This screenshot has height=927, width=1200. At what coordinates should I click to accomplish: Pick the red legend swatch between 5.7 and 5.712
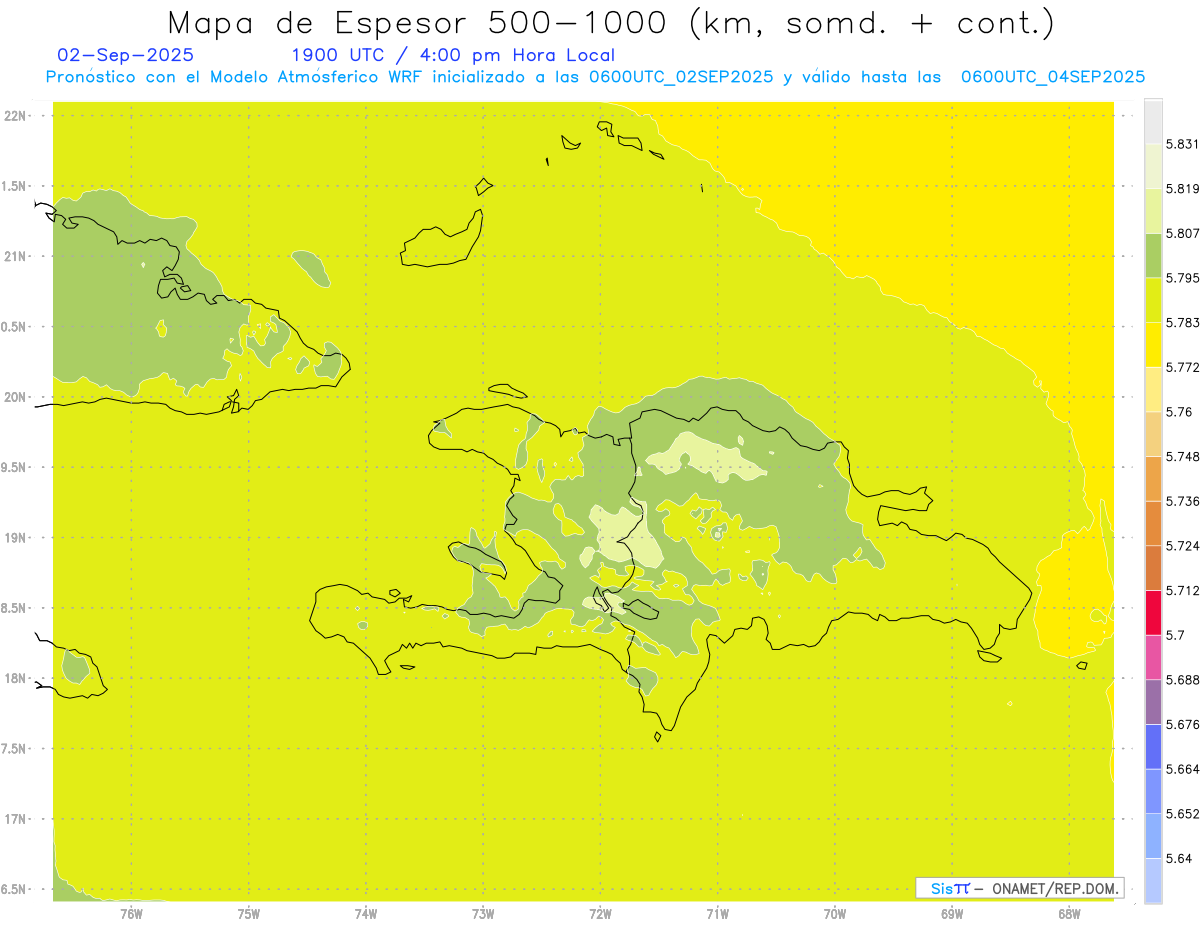pyautogui.click(x=1153, y=613)
